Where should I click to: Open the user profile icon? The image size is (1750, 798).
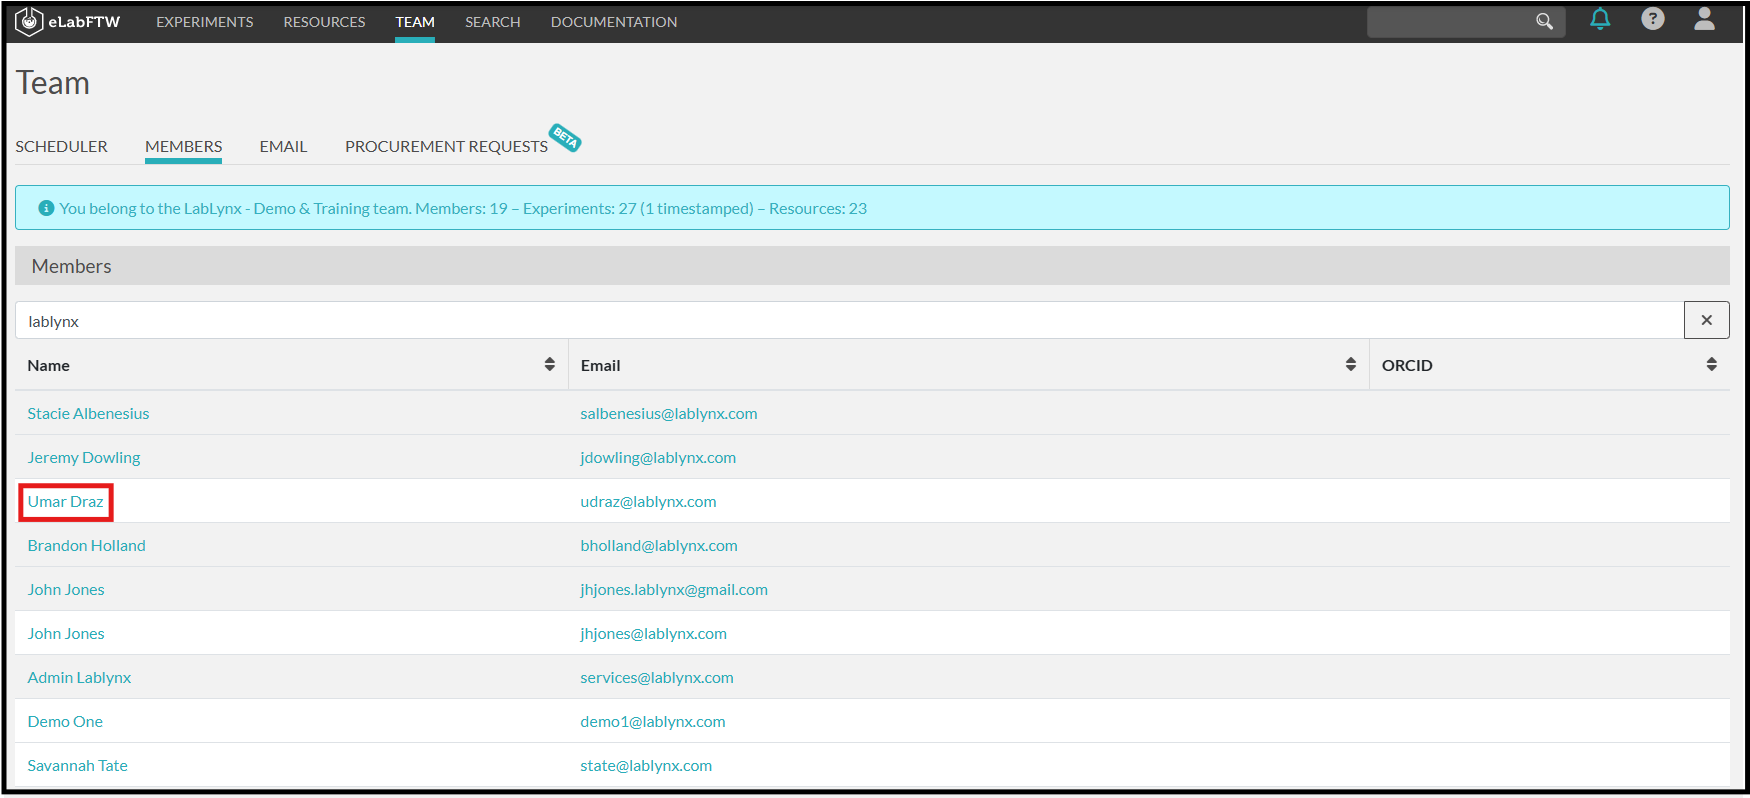(1704, 19)
